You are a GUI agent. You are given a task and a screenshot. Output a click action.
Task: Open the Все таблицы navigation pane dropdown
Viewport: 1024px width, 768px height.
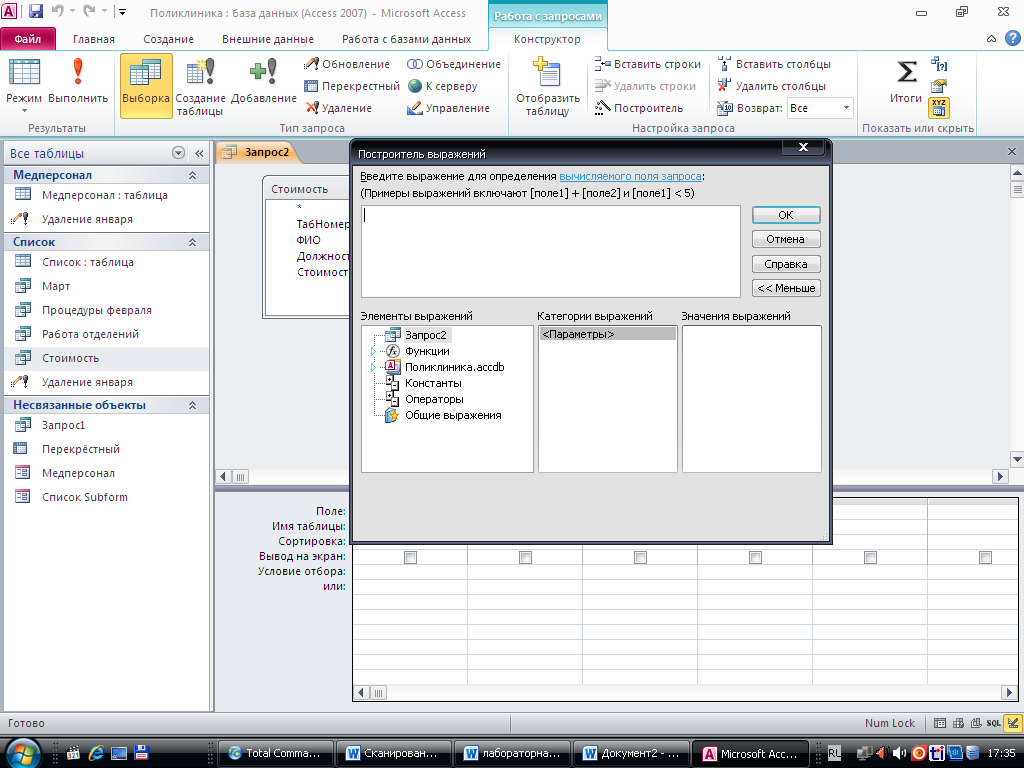tap(178, 153)
